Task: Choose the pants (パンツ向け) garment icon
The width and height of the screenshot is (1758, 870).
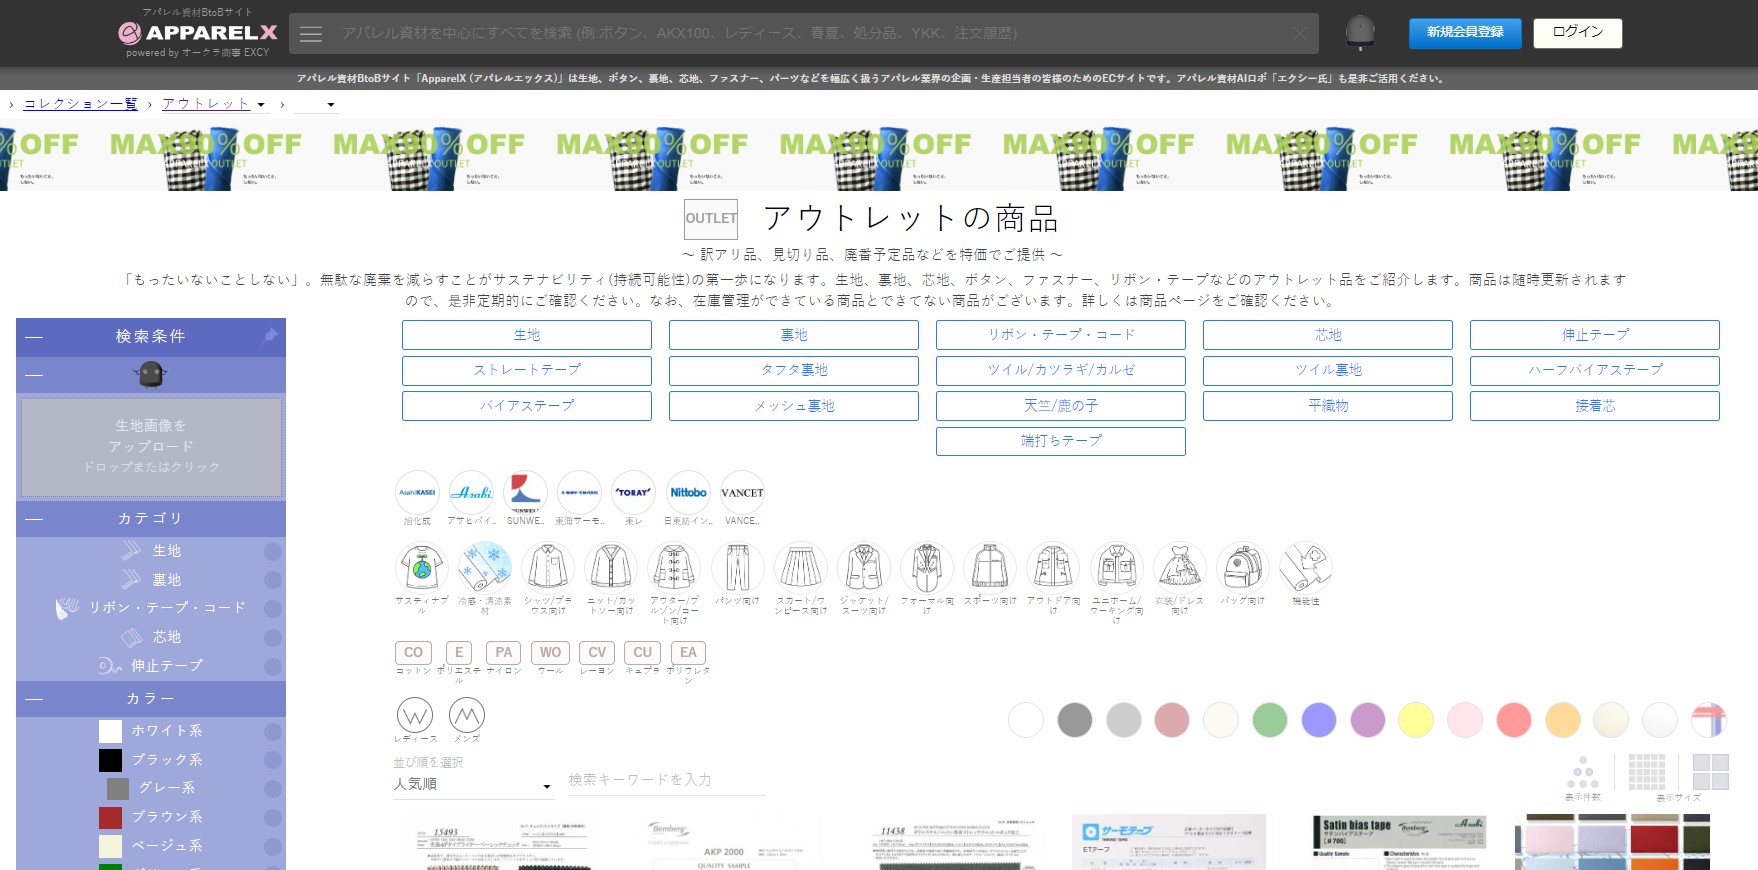Action: click(737, 567)
